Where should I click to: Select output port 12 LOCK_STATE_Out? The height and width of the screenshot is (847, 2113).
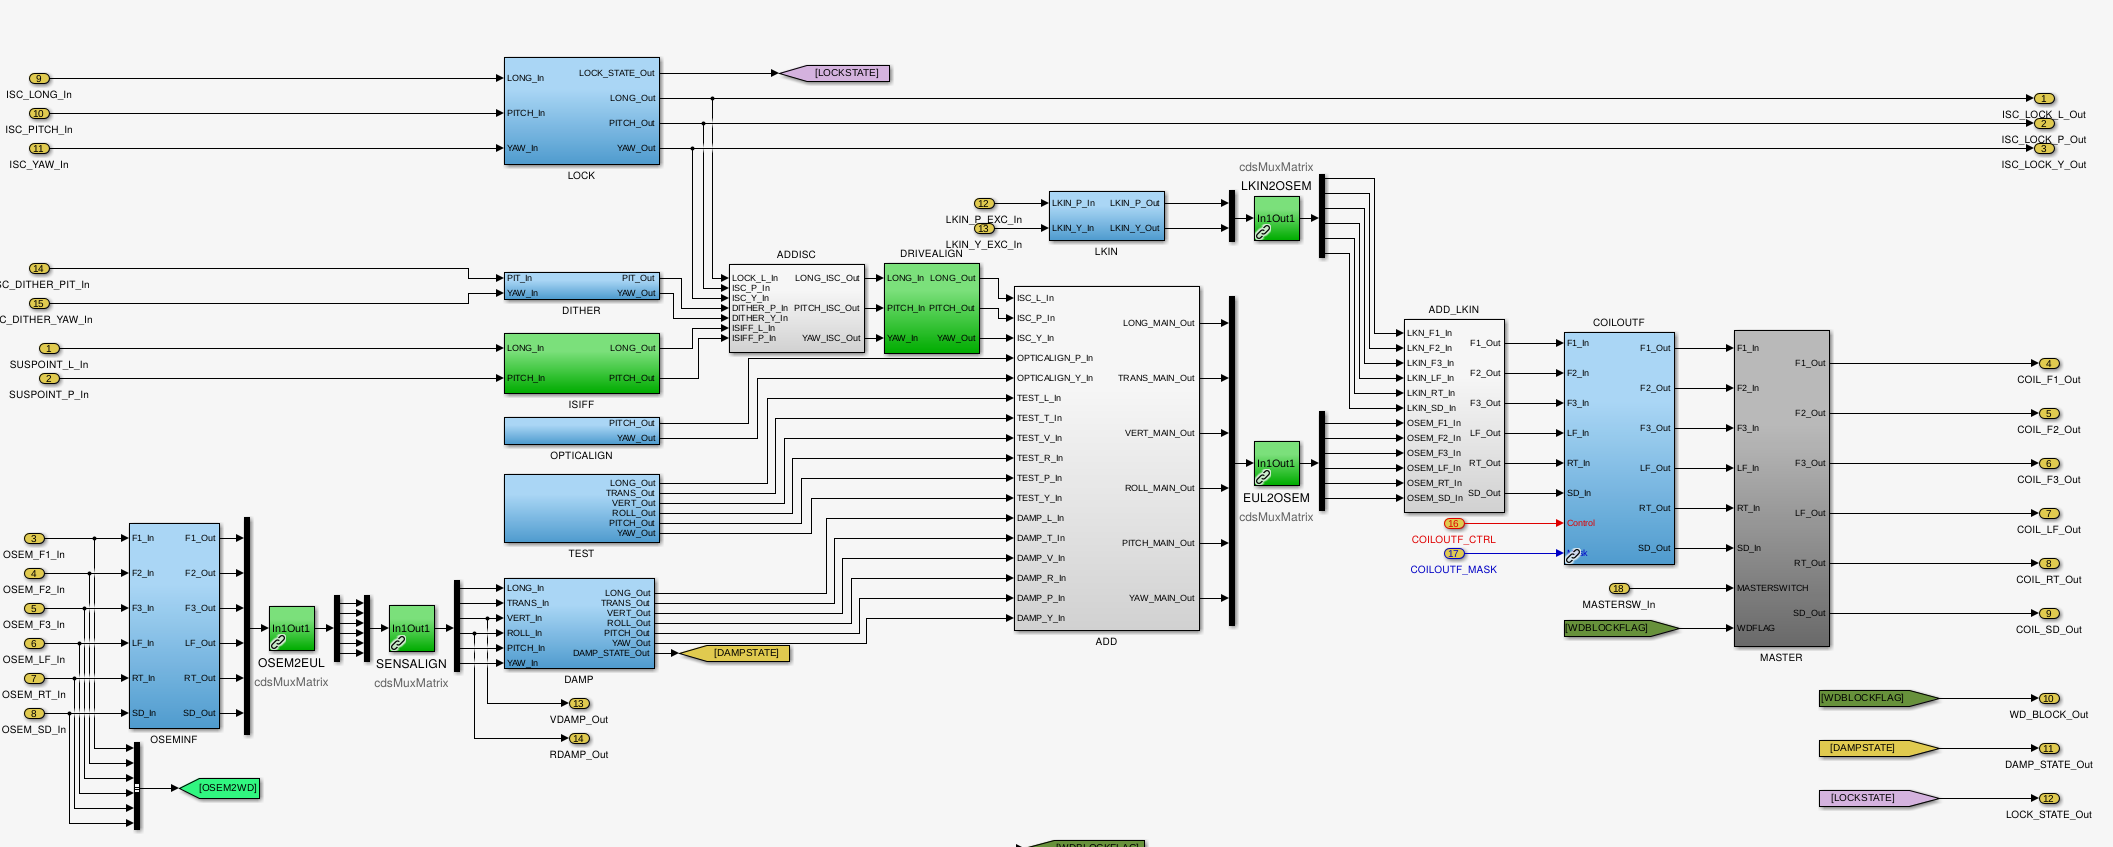tap(2049, 798)
